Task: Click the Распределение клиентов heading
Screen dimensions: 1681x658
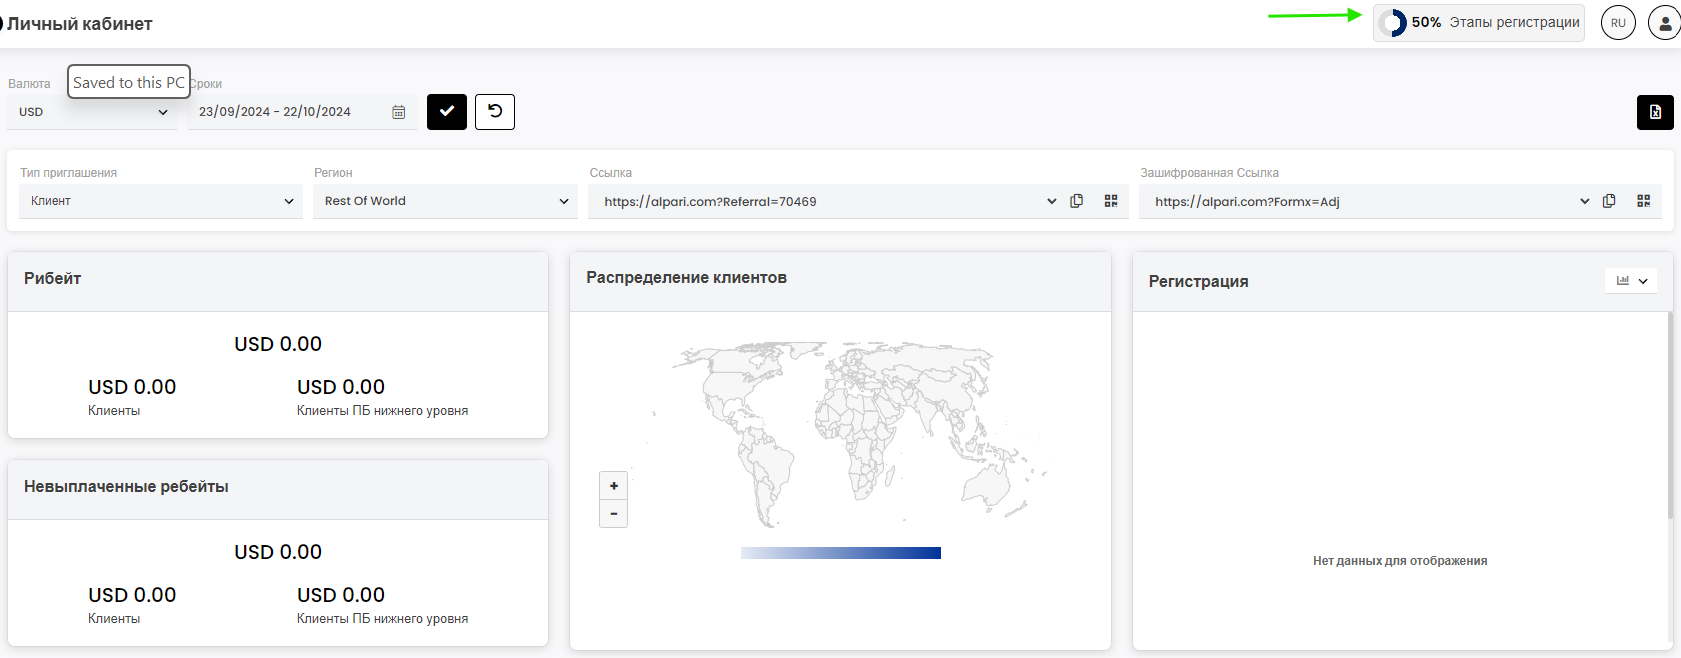Action: [686, 278]
